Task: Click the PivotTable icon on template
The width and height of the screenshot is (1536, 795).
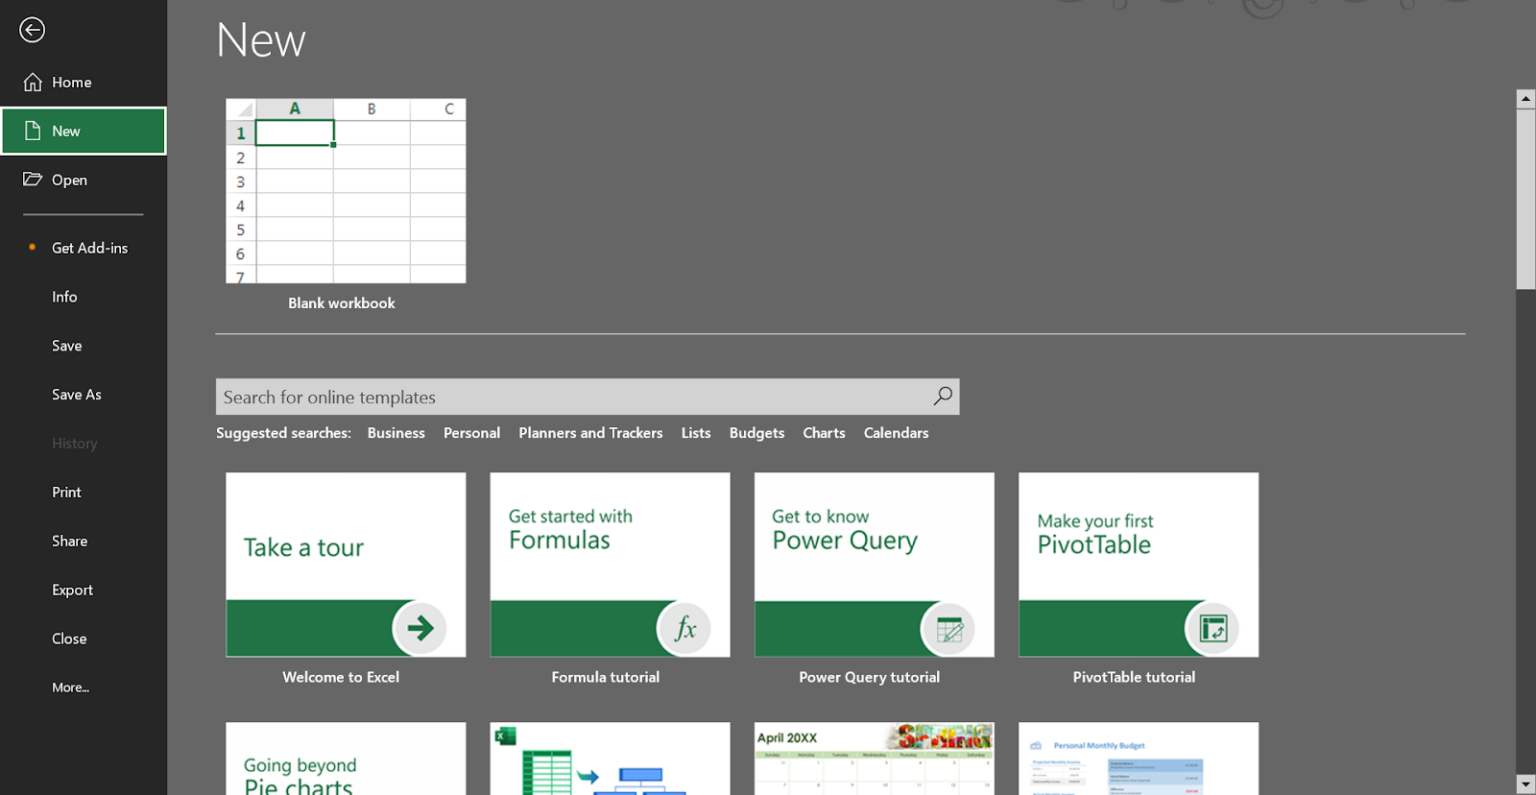Action: coord(1212,628)
